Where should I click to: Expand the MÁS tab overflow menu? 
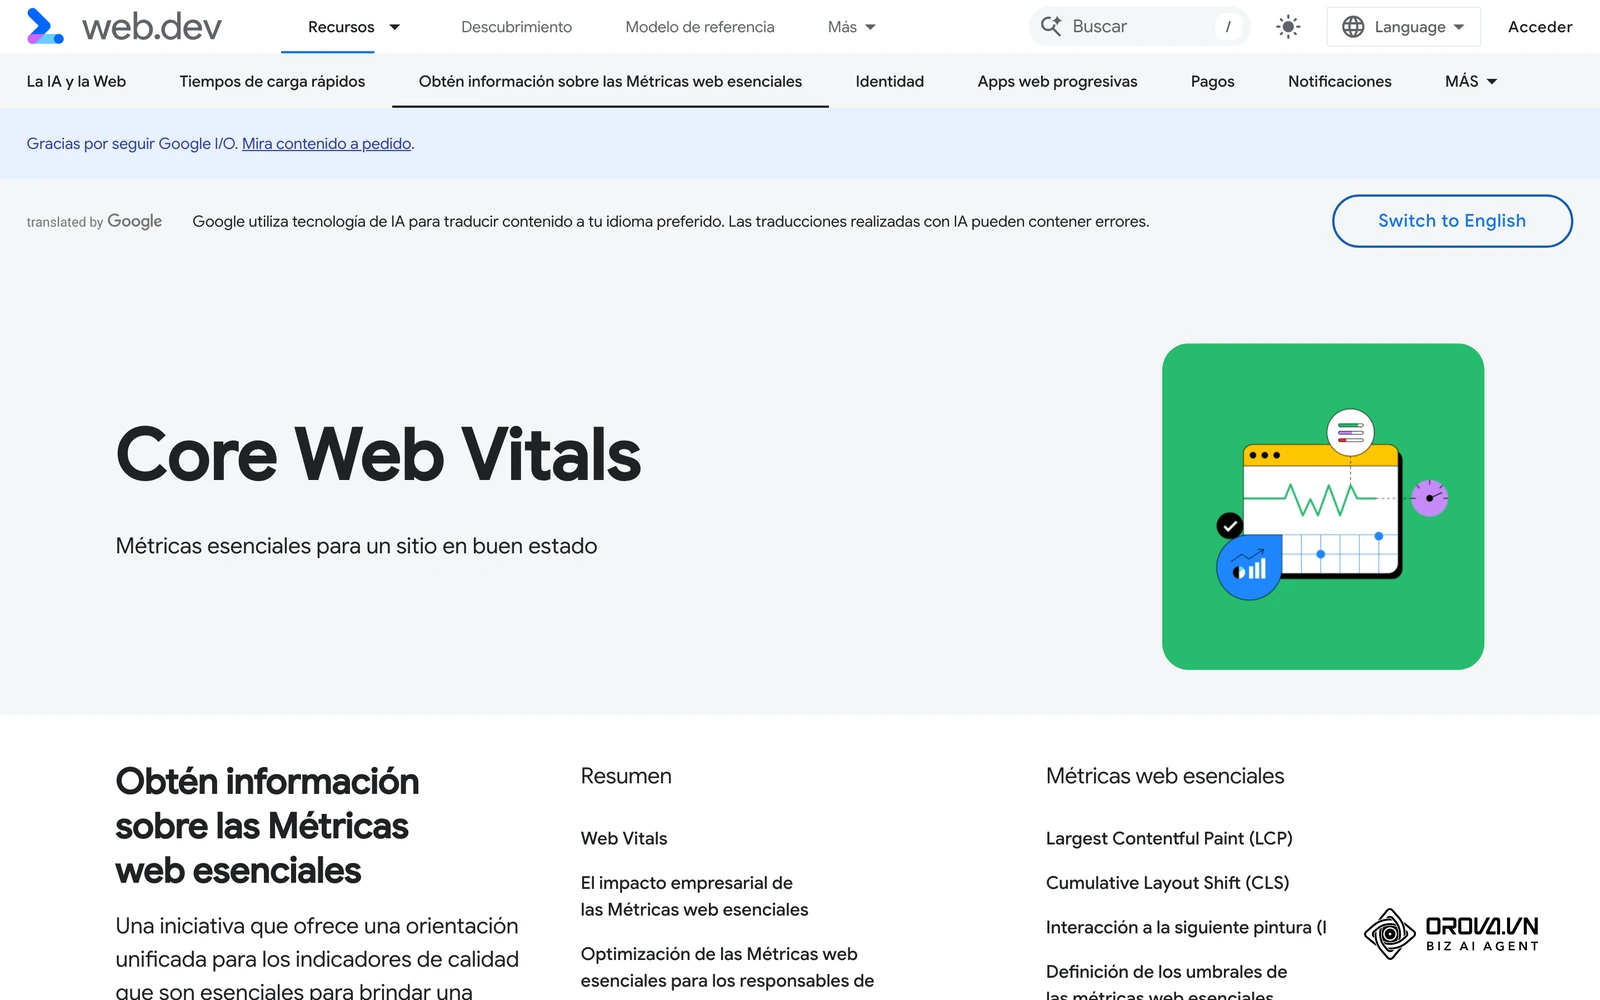tap(1471, 81)
